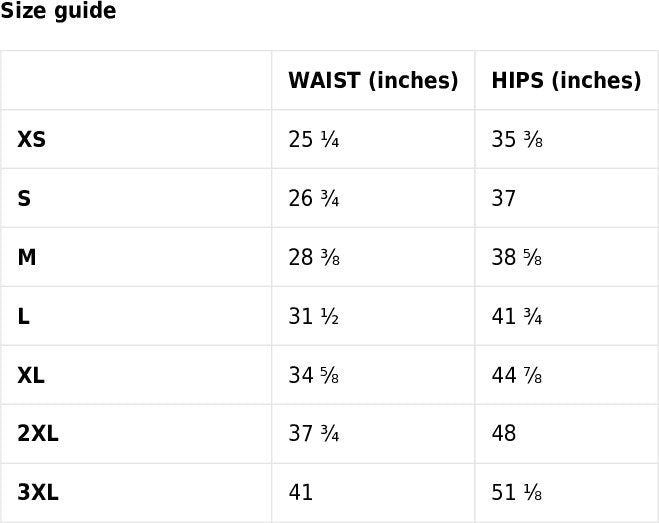
Task: Click the S size row label
Action: (x=24, y=199)
